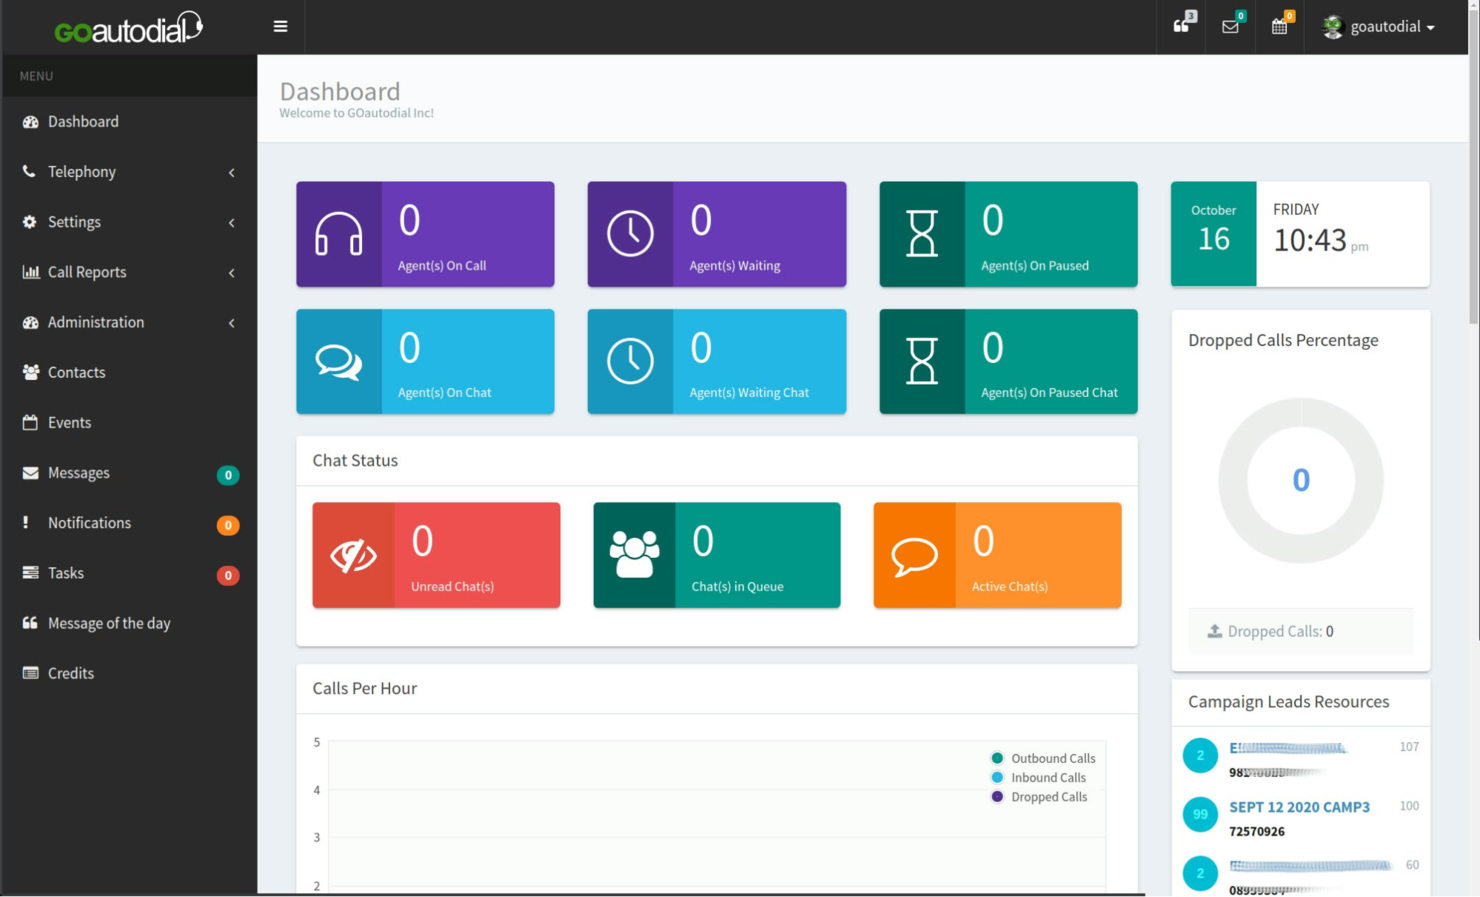Click the Notifications badge showing 0

pyautogui.click(x=228, y=524)
